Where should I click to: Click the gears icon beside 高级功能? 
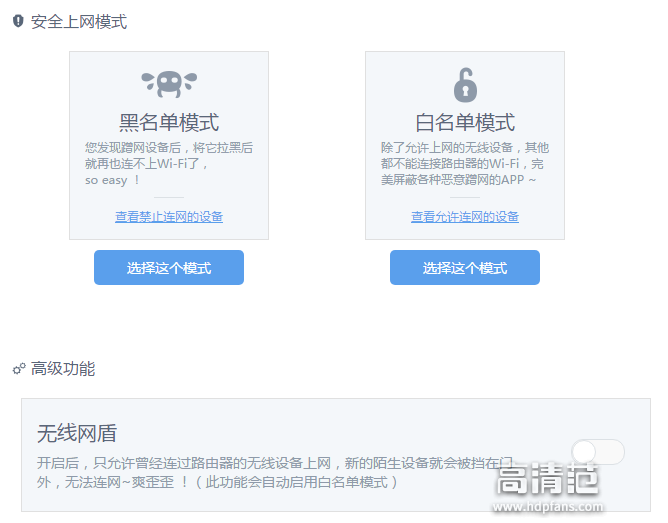pos(19,369)
